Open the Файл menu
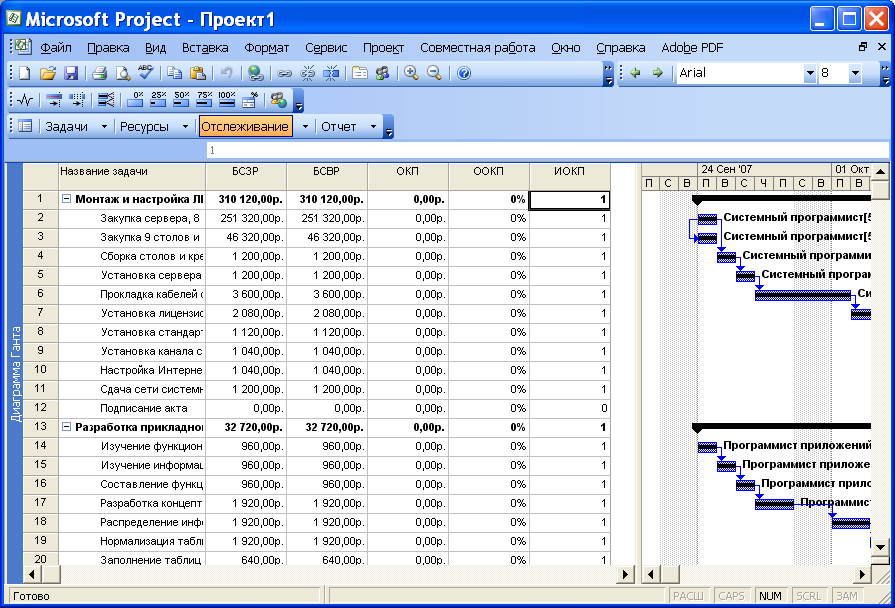 coord(56,48)
